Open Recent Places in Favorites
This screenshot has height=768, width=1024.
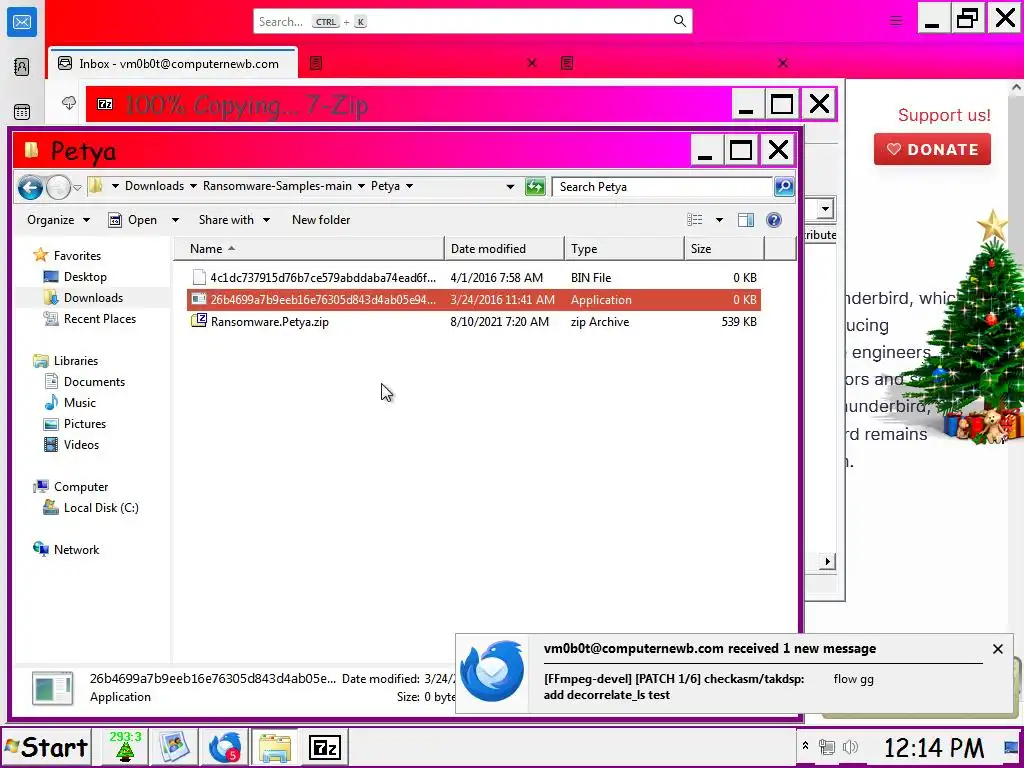click(x=99, y=319)
